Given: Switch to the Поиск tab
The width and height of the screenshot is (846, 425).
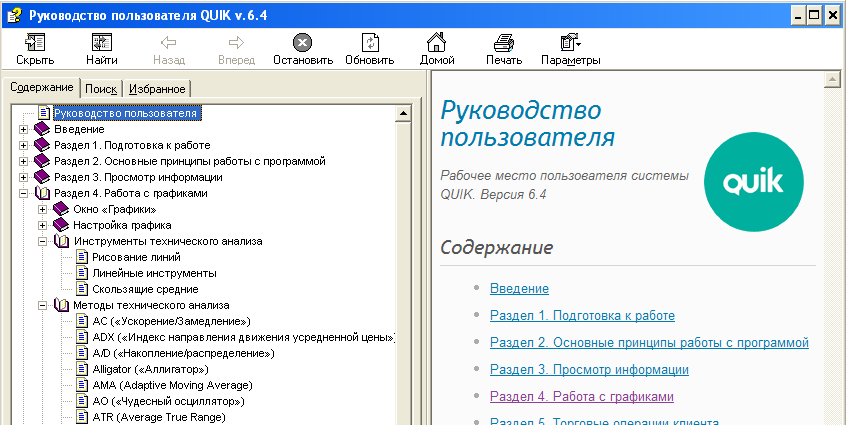Looking at the screenshot, I should (x=101, y=89).
